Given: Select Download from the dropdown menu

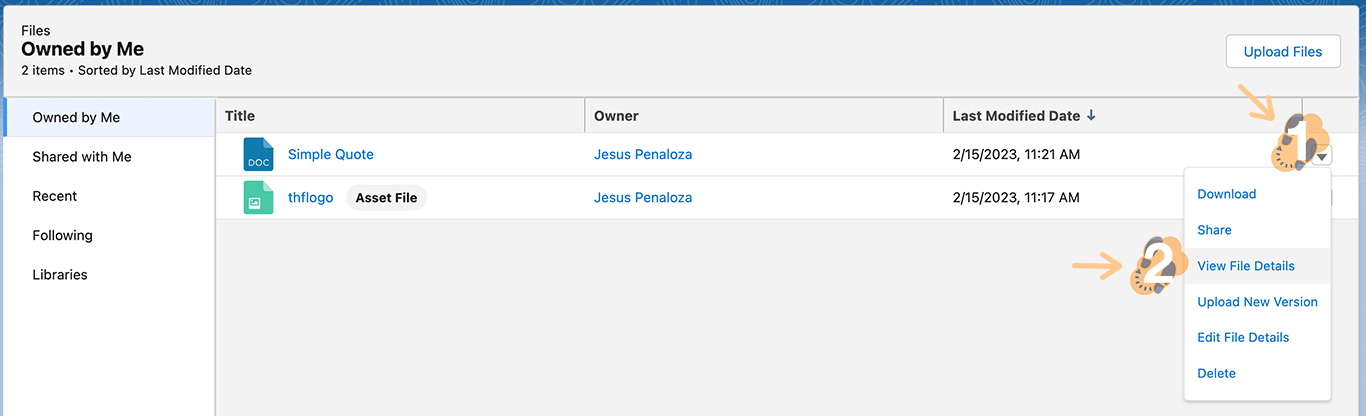Looking at the screenshot, I should pos(1226,194).
